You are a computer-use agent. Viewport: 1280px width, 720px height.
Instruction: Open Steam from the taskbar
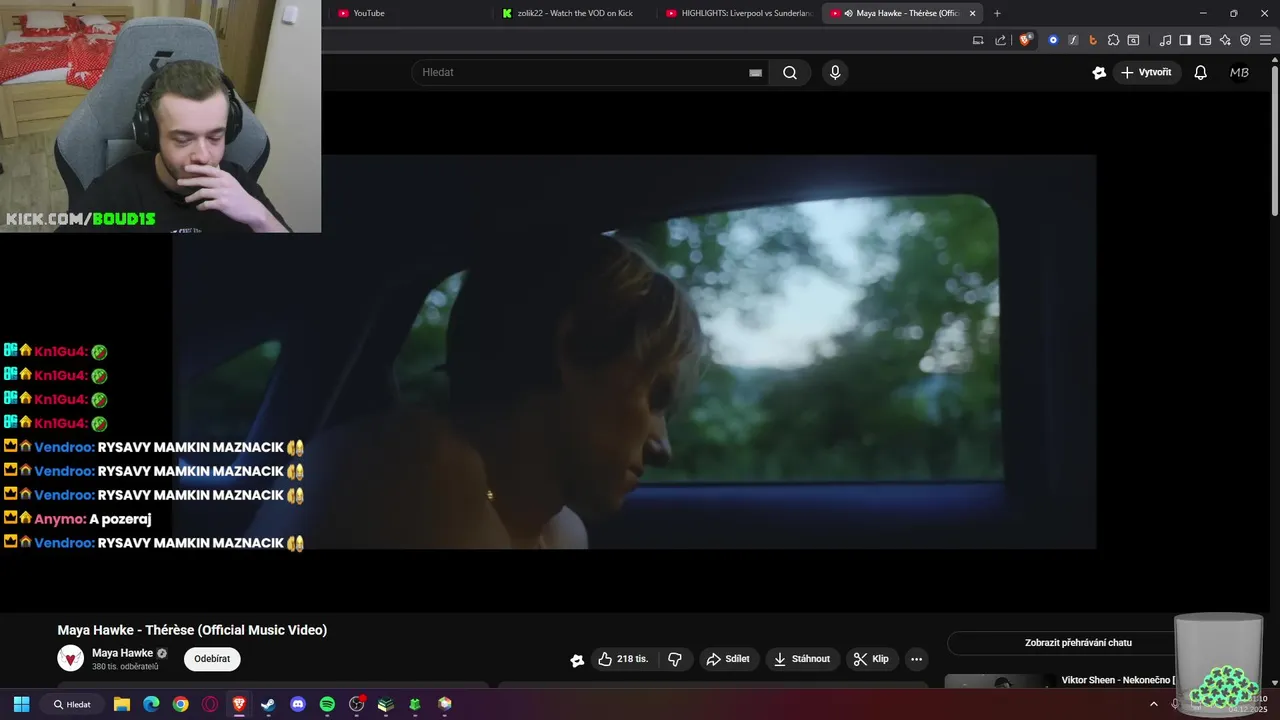[x=268, y=704]
